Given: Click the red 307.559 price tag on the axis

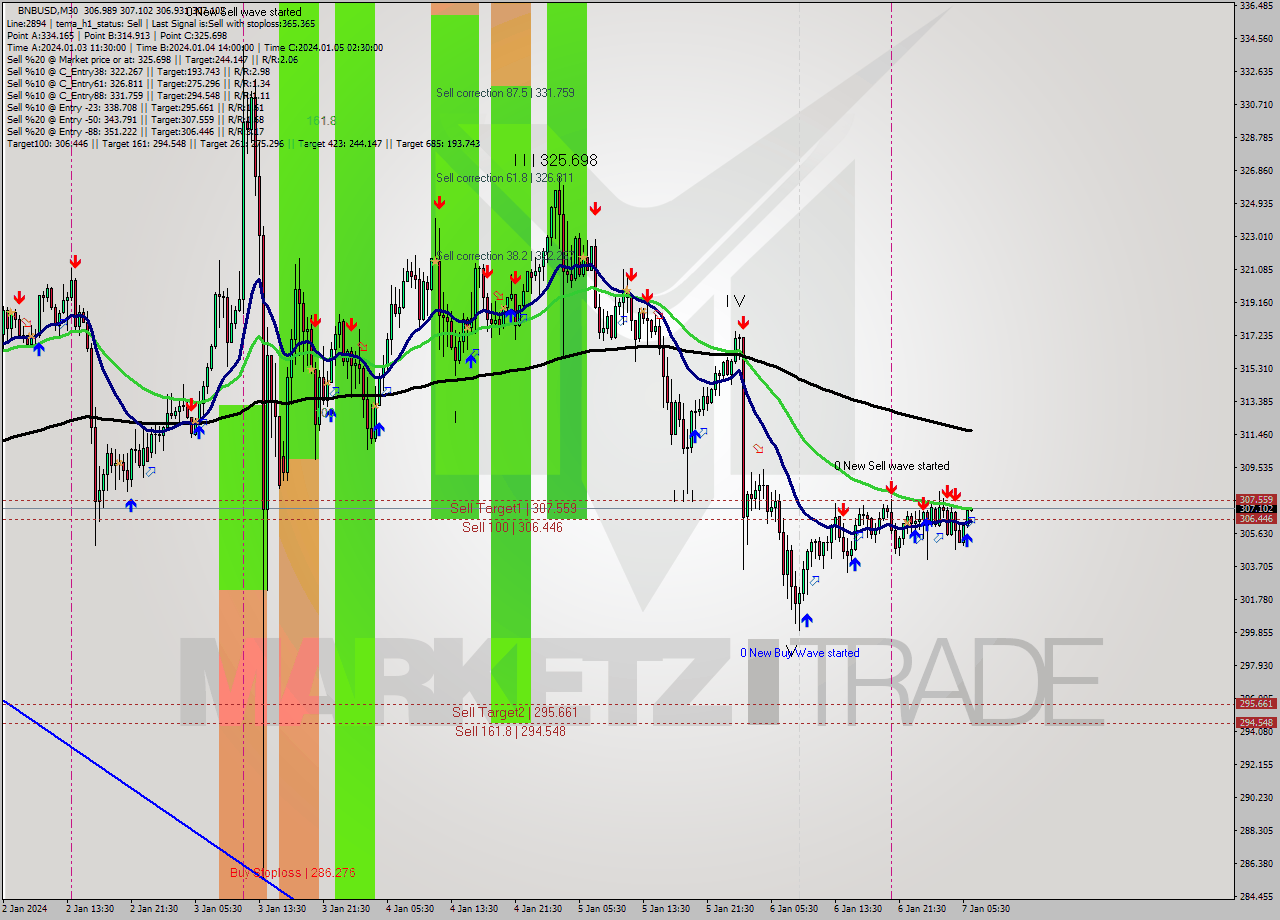Looking at the screenshot, I should pyautogui.click(x=1255, y=499).
